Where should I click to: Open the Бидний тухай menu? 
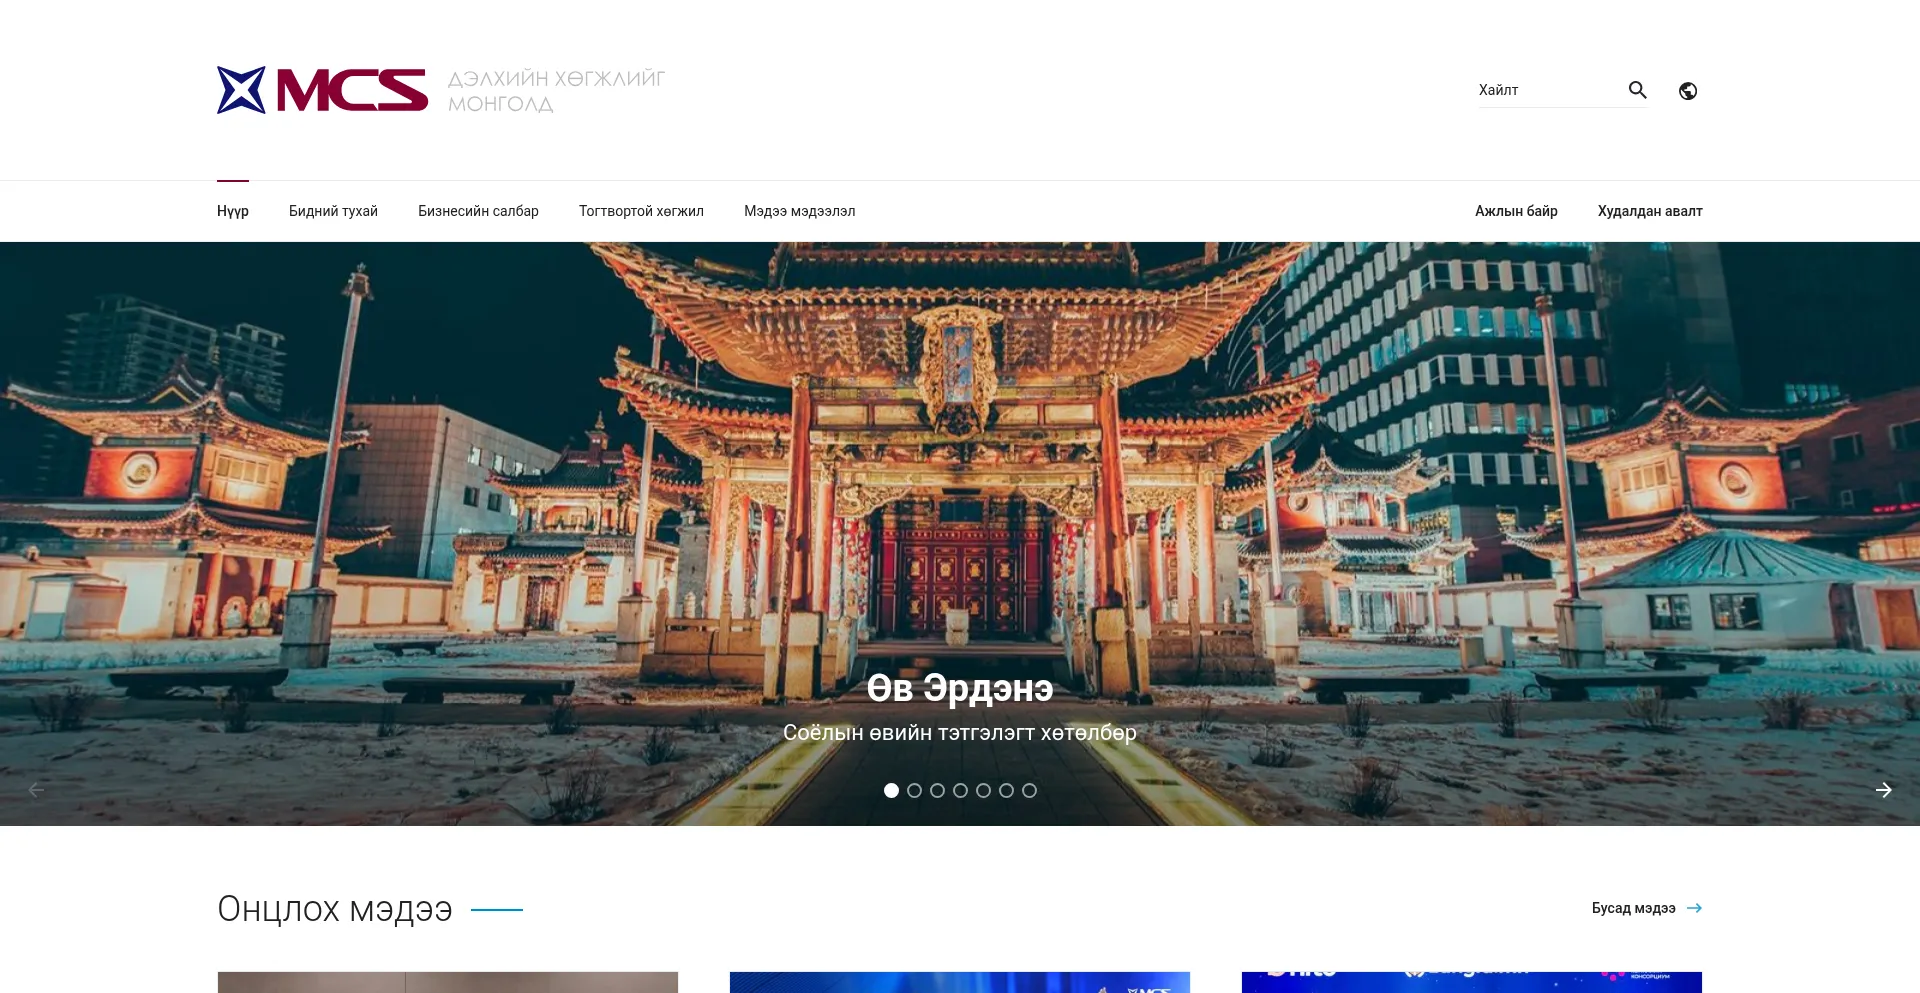(333, 211)
